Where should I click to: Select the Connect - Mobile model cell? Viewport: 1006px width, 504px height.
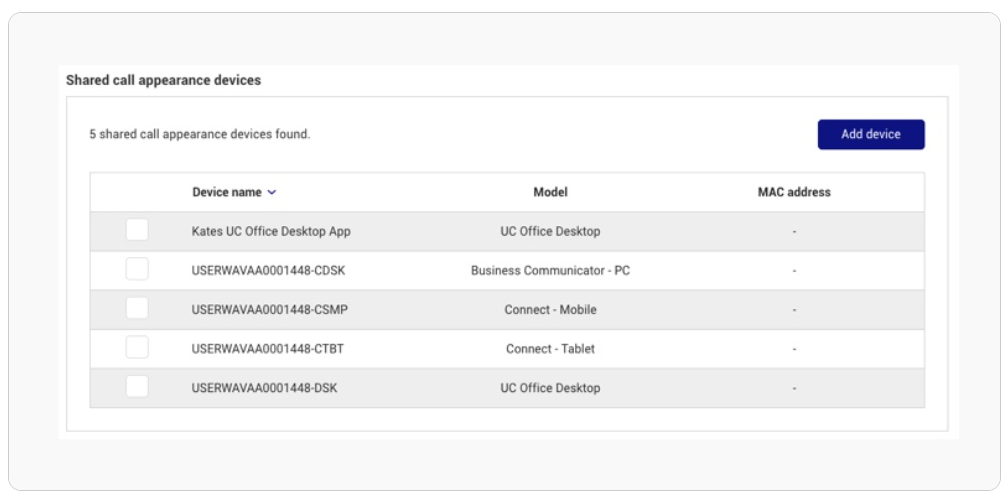550,310
